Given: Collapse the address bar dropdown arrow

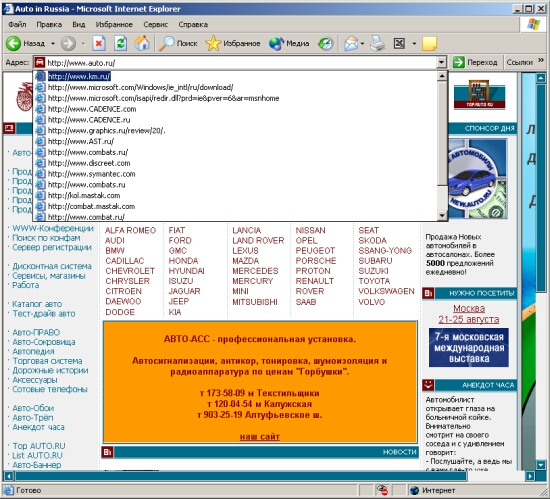Looking at the screenshot, I should (x=441, y=62).
